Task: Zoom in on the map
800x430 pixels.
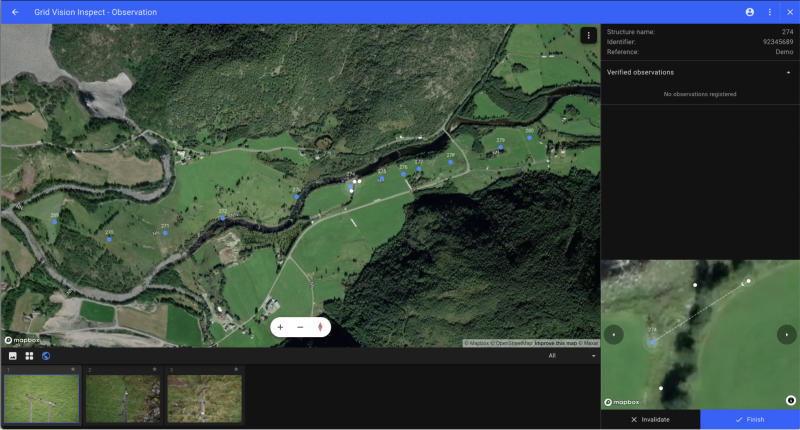Action: (x=281, y=327)
